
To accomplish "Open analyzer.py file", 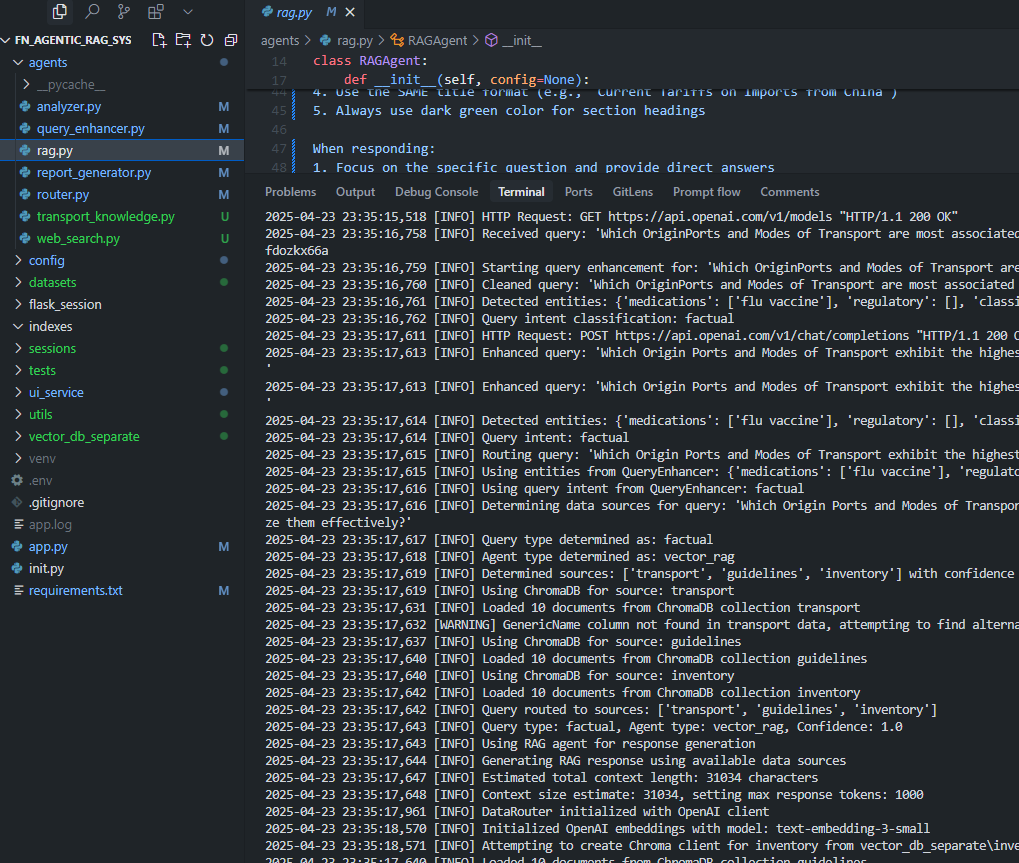I will (69, 107).
